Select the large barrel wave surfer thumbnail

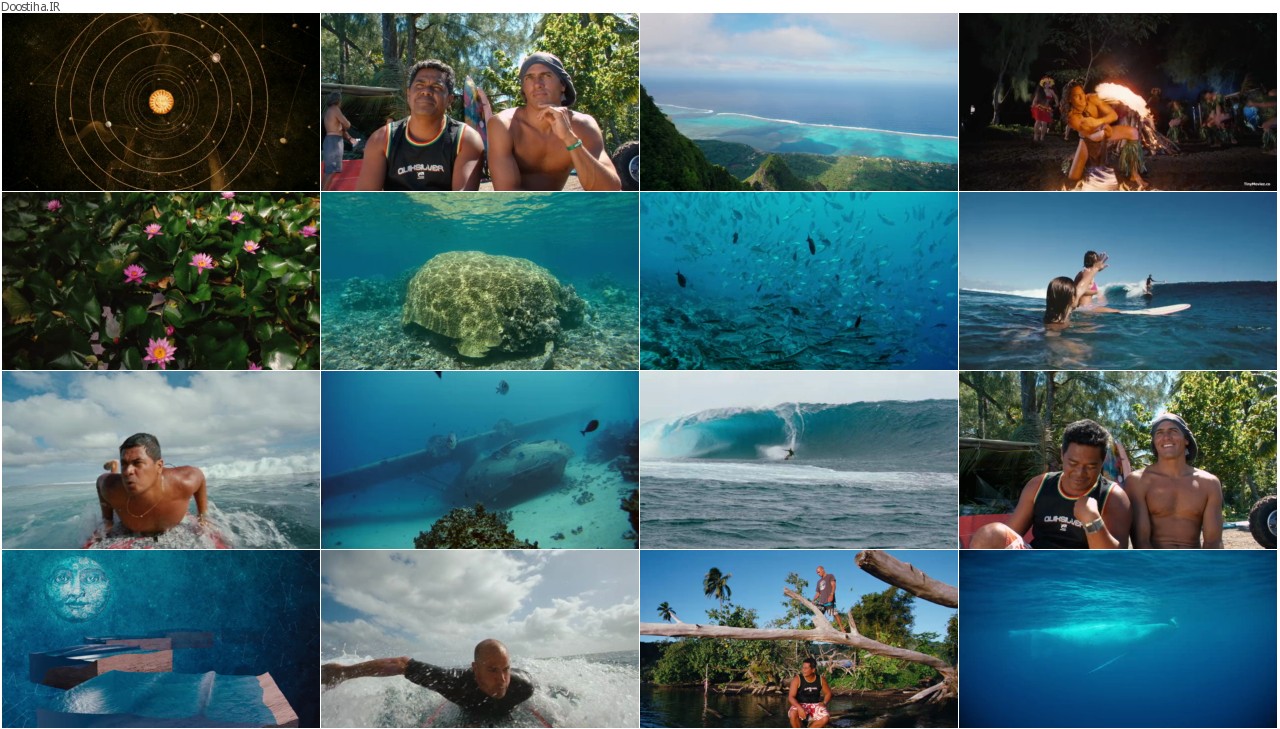click(x=799, y=460)
